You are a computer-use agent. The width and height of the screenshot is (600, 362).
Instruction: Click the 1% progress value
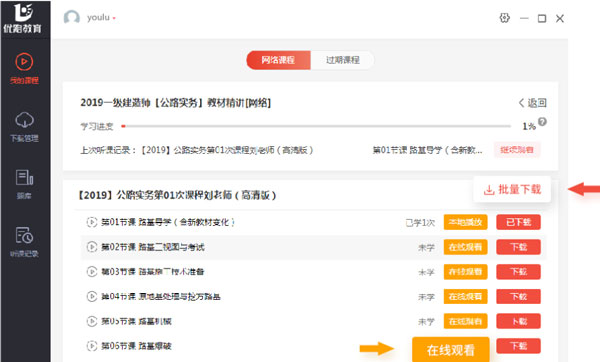[529, 126]
